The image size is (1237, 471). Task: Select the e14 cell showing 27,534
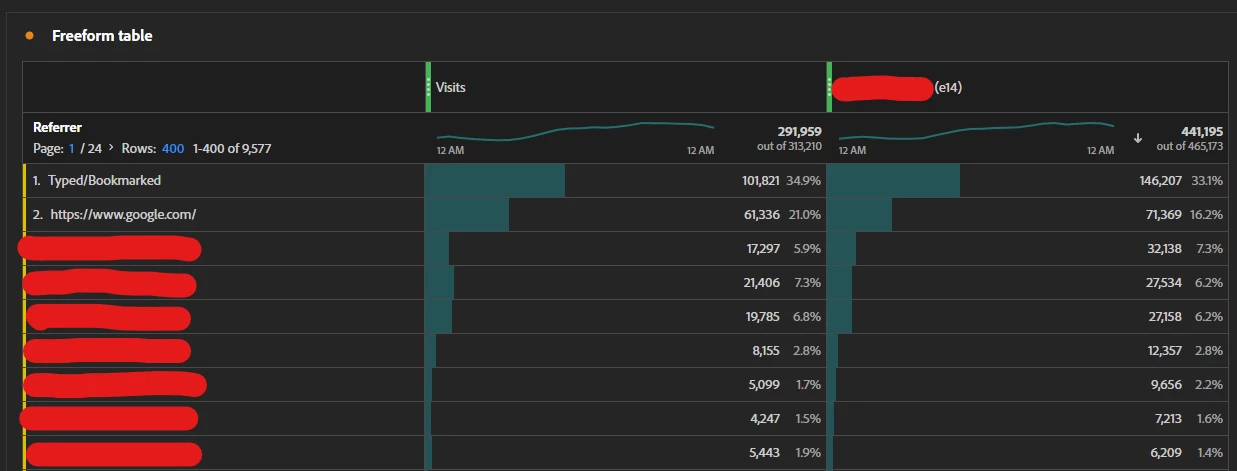[x=1027, y=283]
